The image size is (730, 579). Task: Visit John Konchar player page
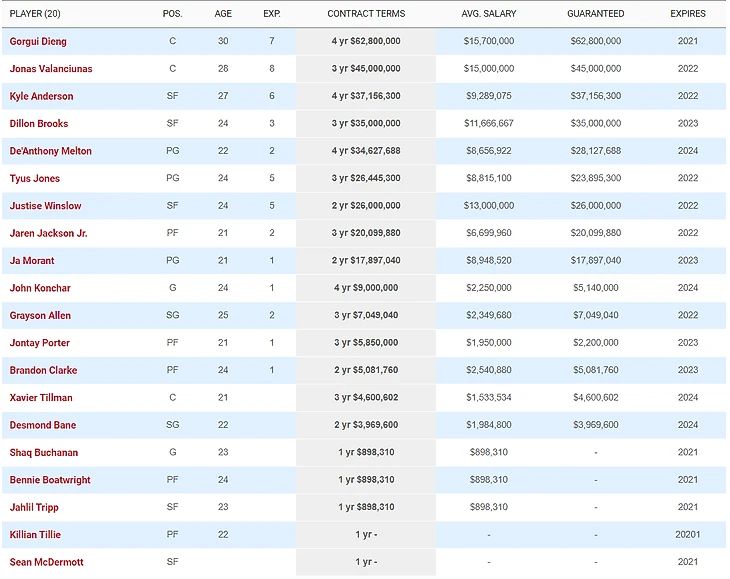coord(40,288)
